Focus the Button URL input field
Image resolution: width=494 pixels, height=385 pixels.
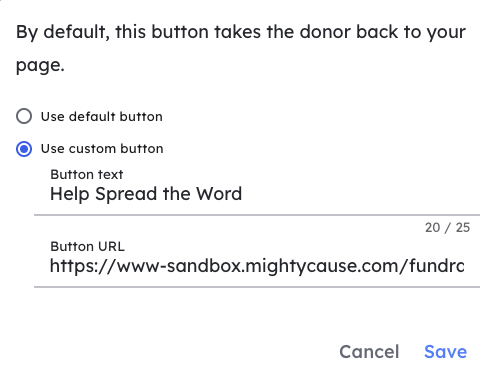click(257, 266)
